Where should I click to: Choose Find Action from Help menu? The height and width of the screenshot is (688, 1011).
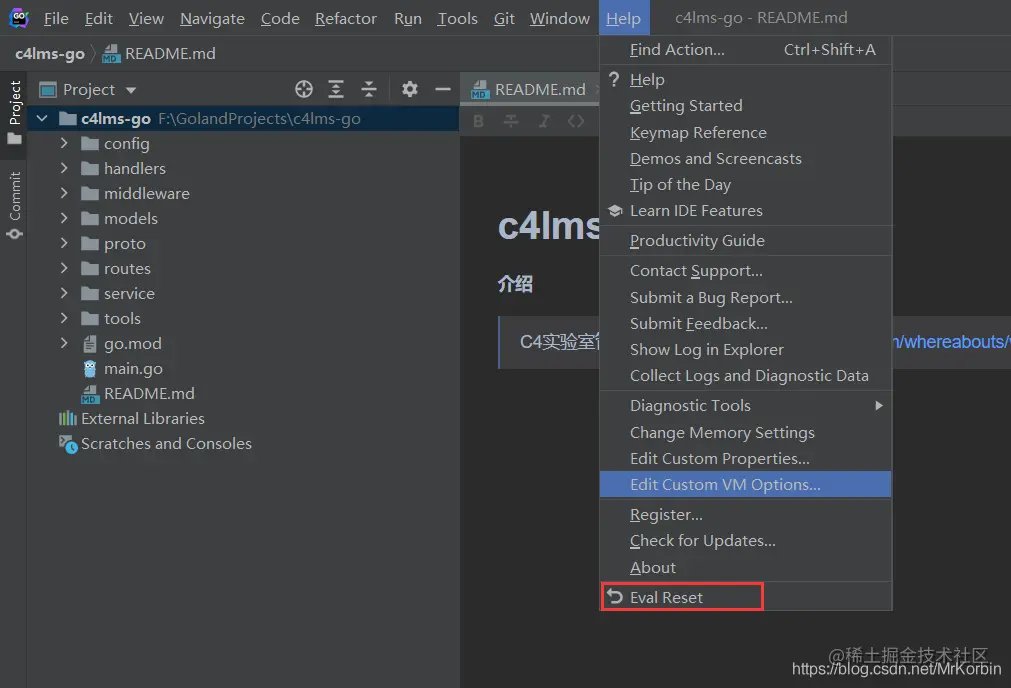(745, 50)
